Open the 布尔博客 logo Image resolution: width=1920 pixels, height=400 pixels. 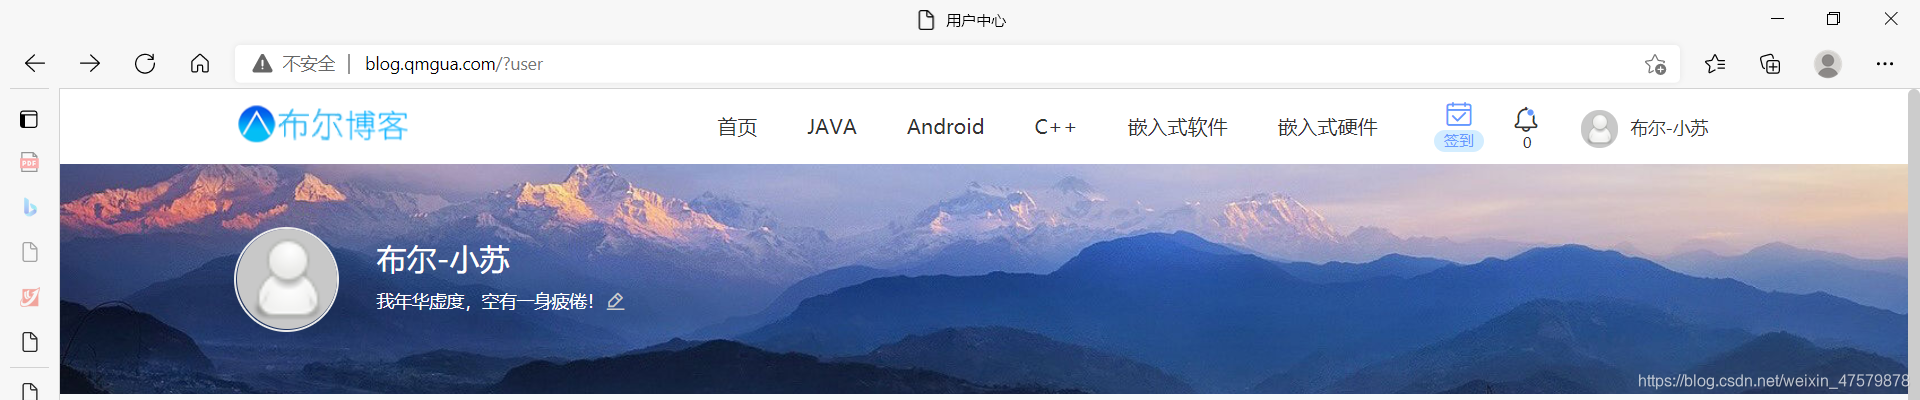pyautogui.click(x=323, y=125)
